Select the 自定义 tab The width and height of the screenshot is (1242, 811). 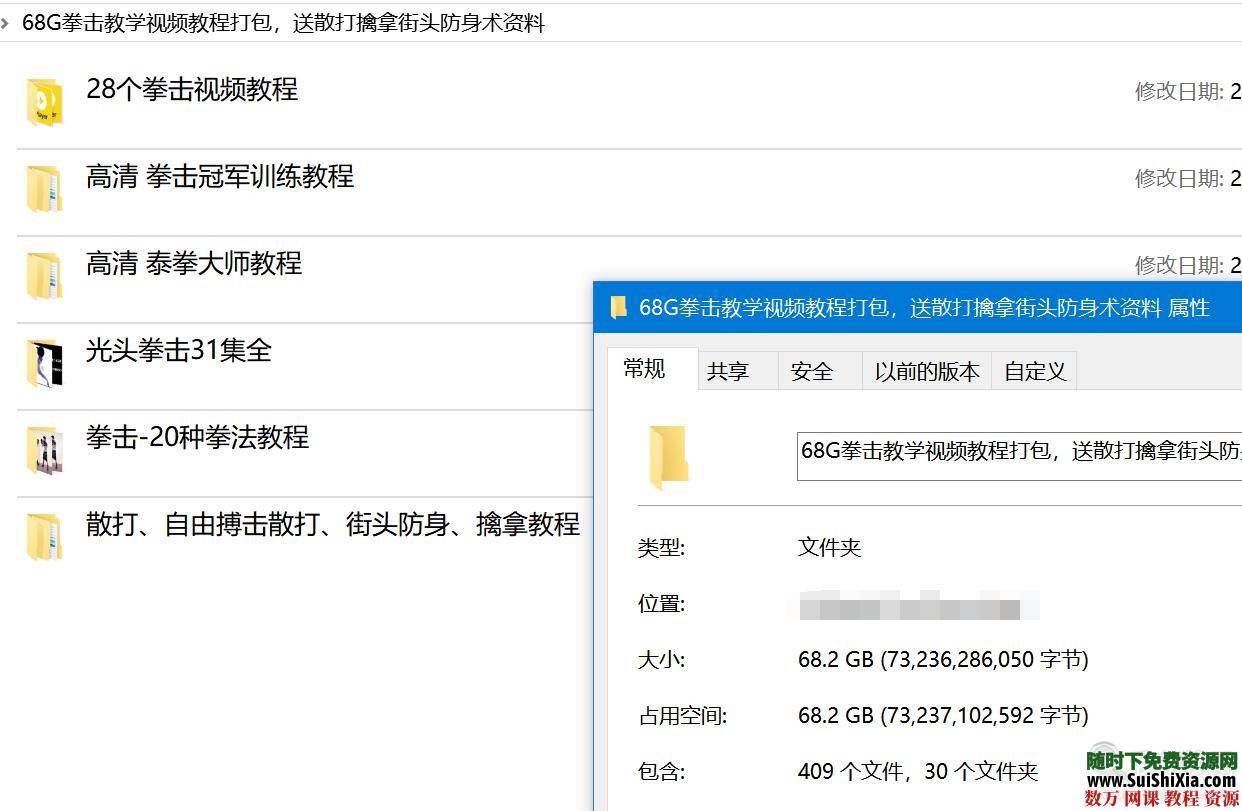[1033, 370]
